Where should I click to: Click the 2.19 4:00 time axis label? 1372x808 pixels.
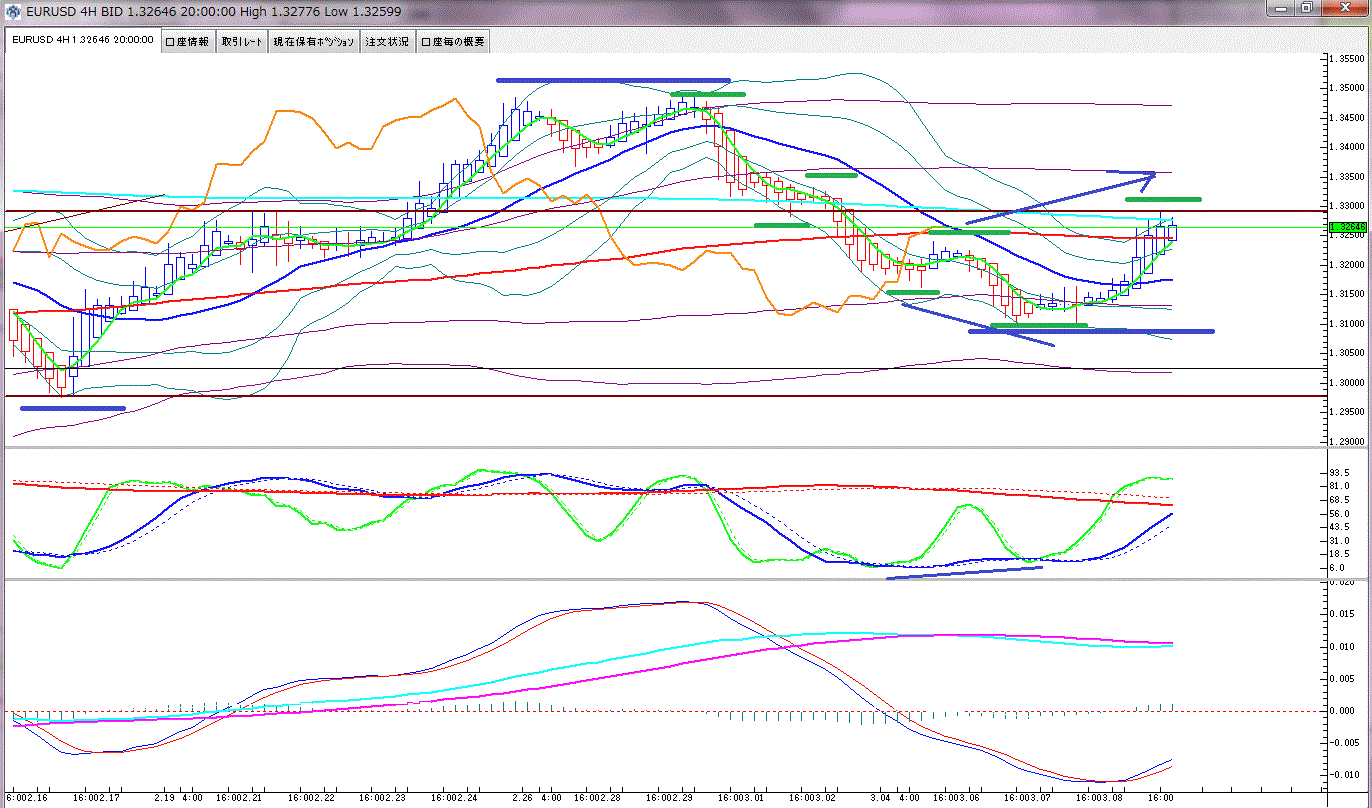(x=178, y=798)
